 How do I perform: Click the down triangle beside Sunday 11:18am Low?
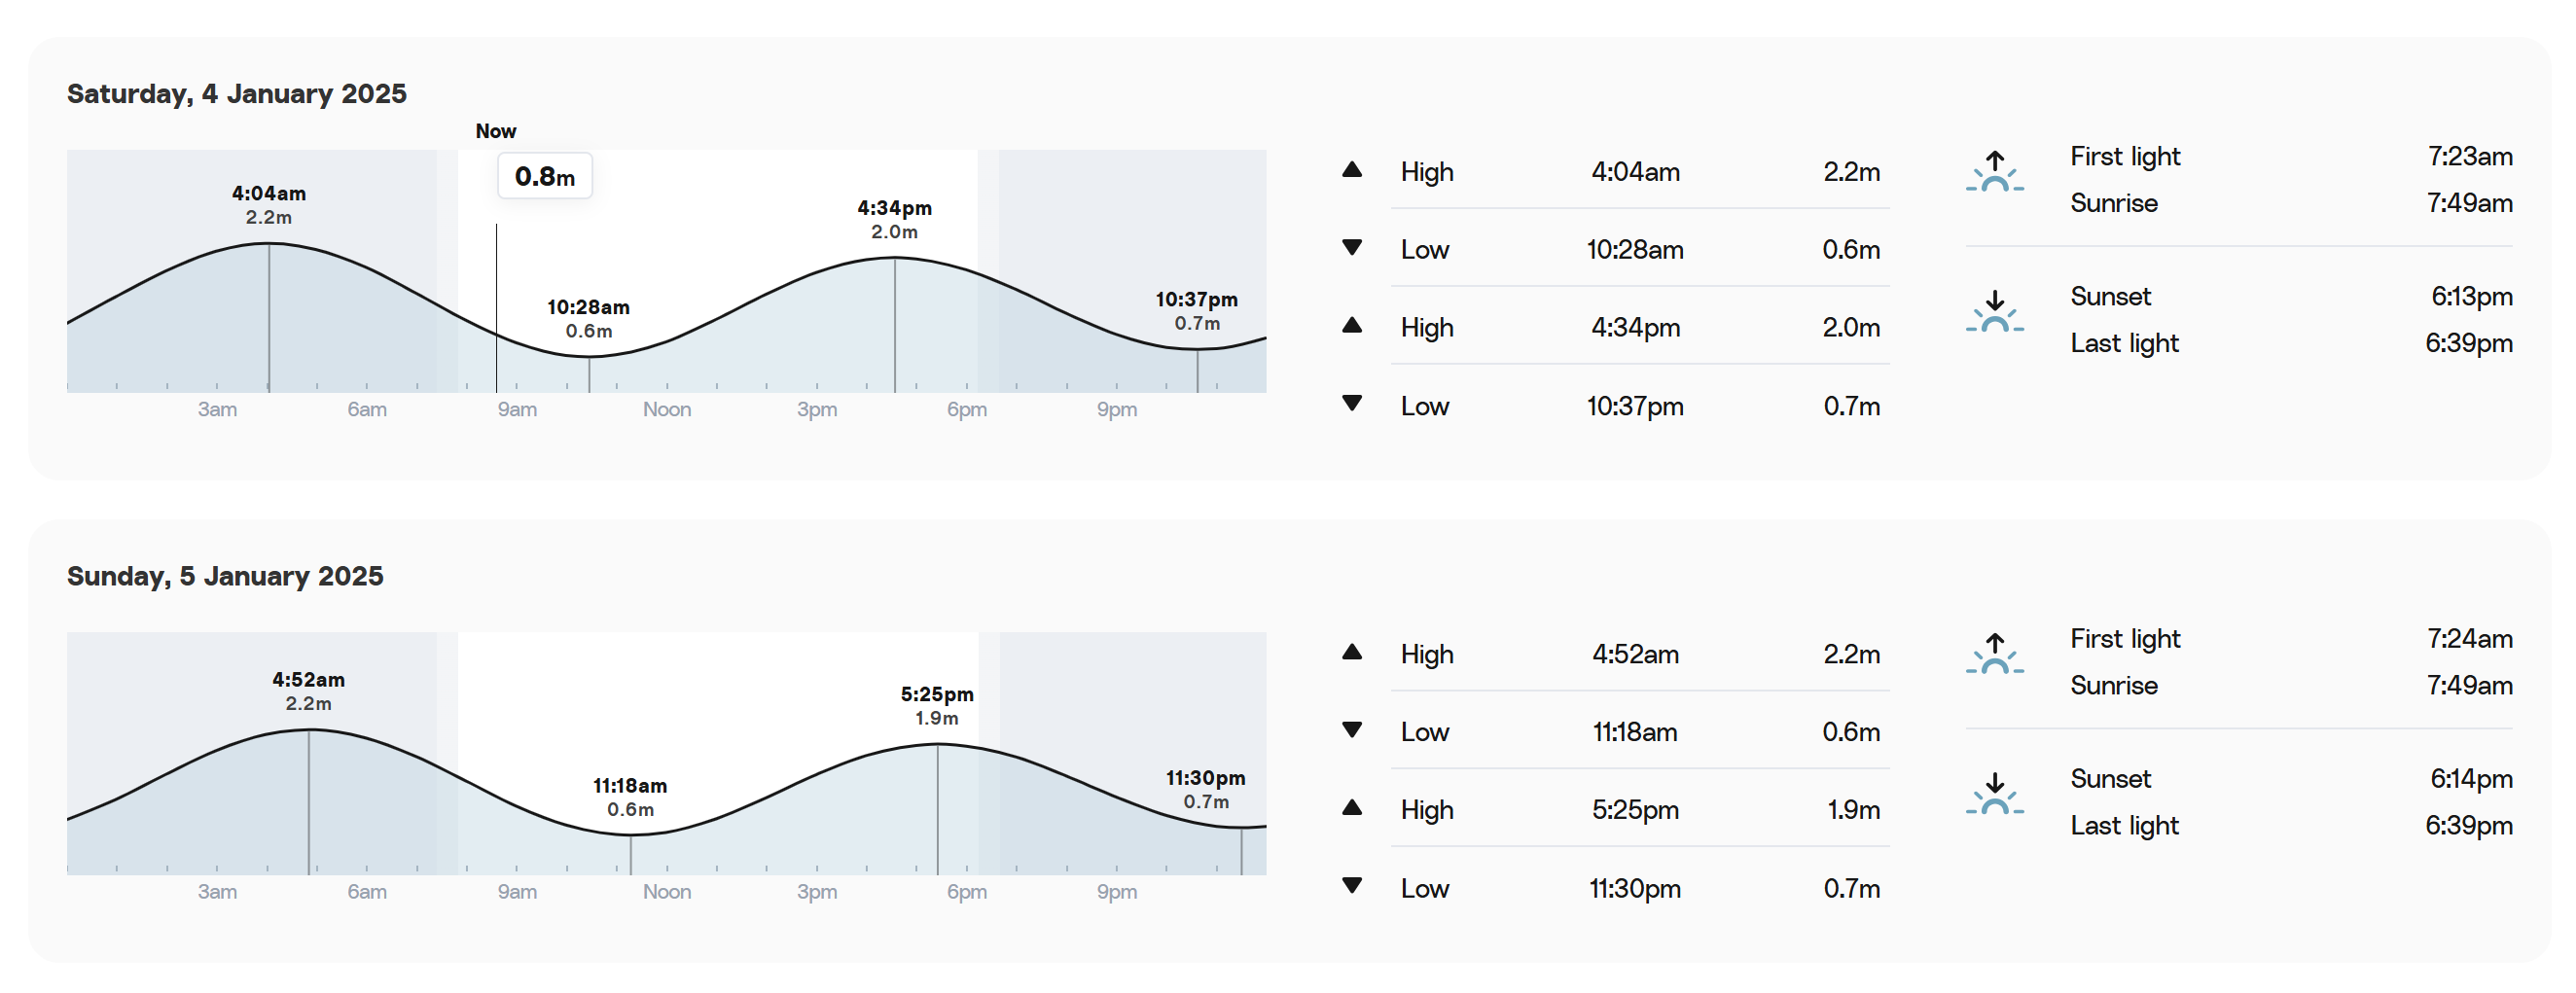[1352, 729]
